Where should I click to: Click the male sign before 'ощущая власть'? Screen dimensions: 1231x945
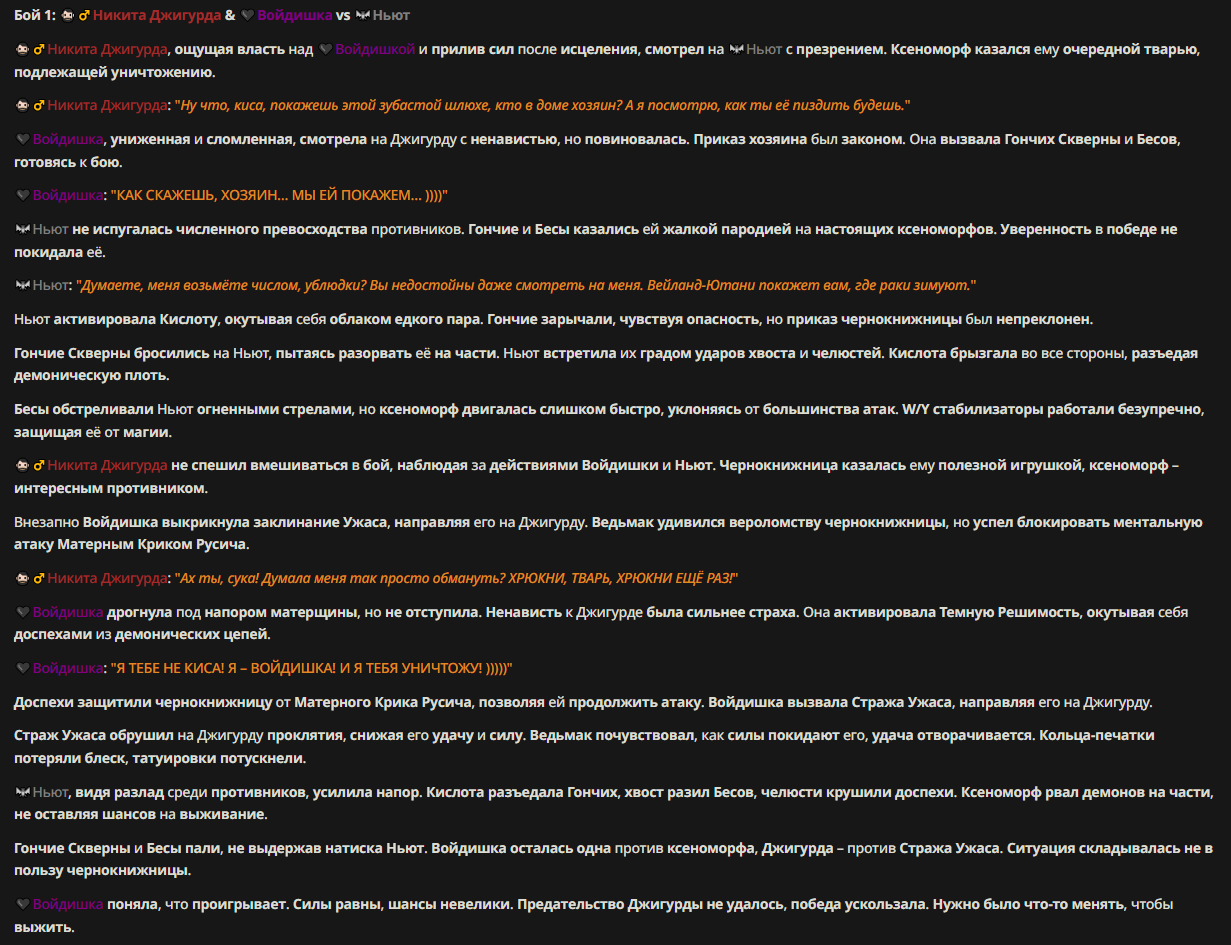tap(39, 49)
